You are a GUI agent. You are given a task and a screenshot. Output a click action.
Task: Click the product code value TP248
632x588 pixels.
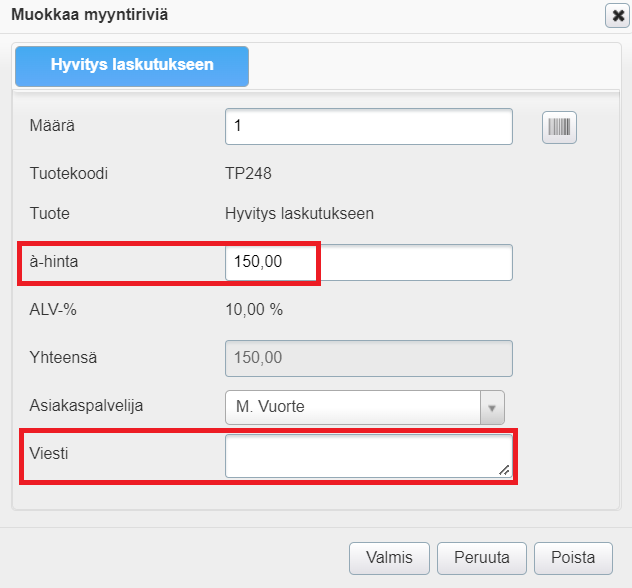[x=248, y=173]
